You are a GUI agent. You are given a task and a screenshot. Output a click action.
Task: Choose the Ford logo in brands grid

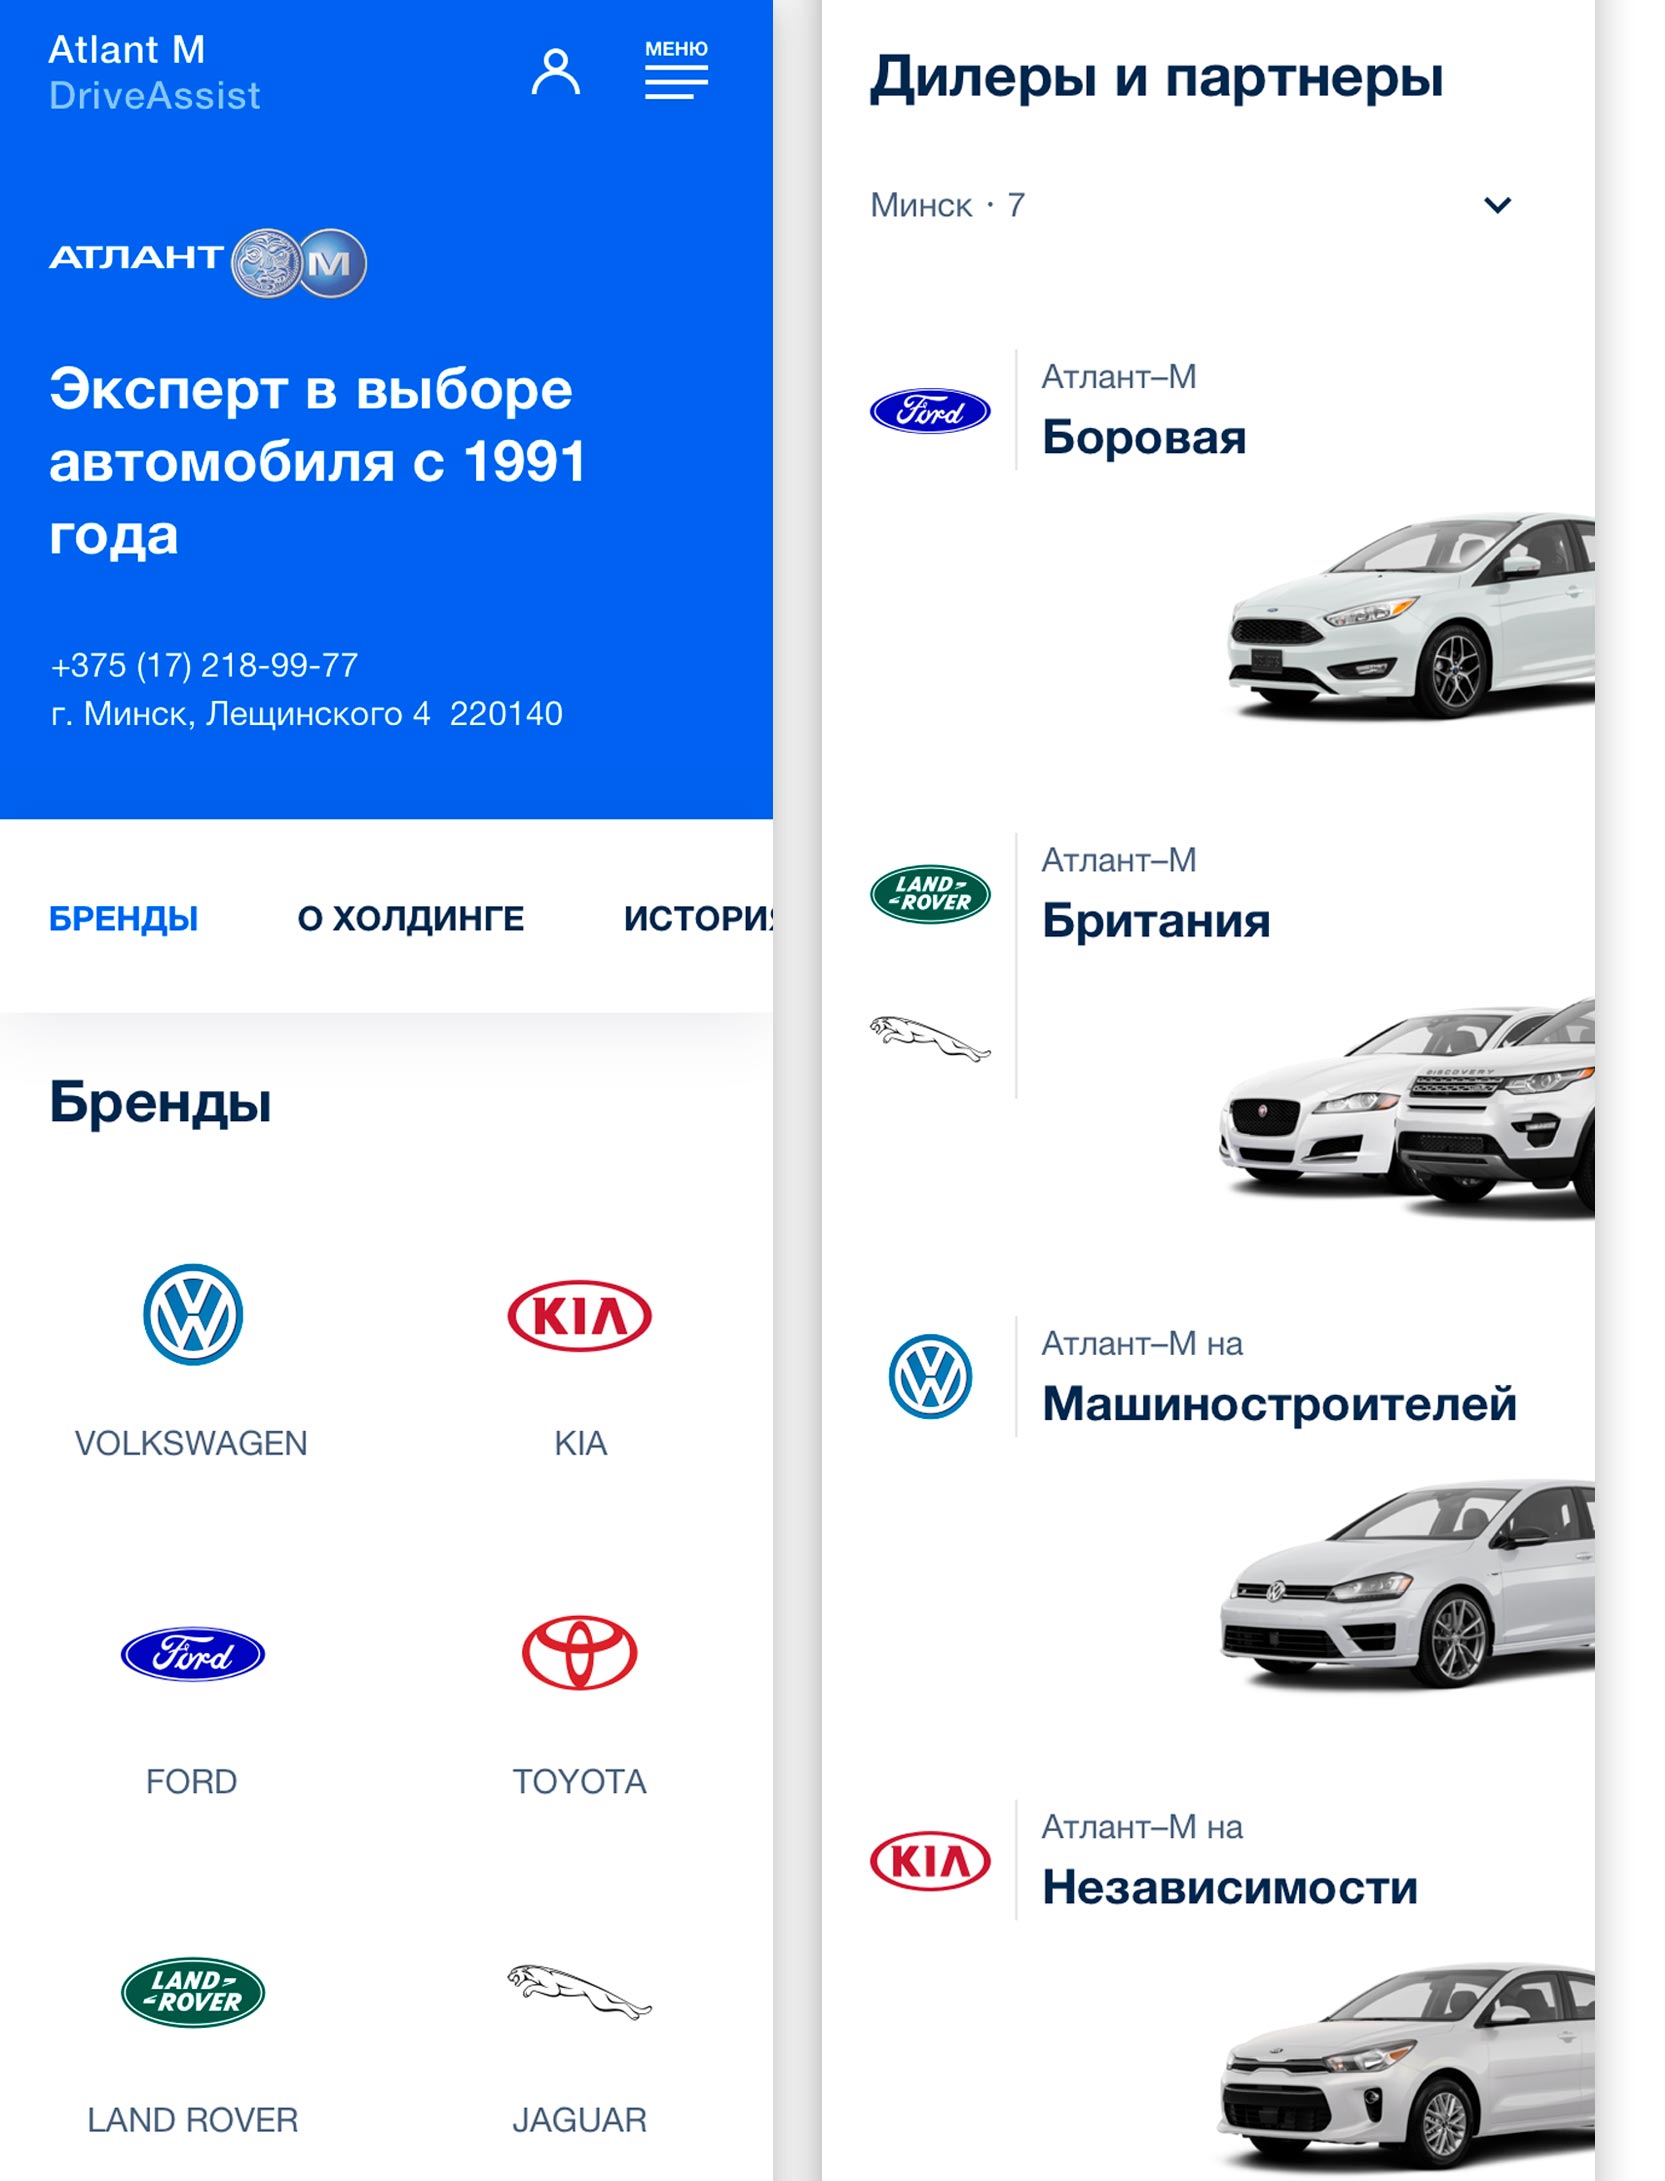(x=192, y=1654)
